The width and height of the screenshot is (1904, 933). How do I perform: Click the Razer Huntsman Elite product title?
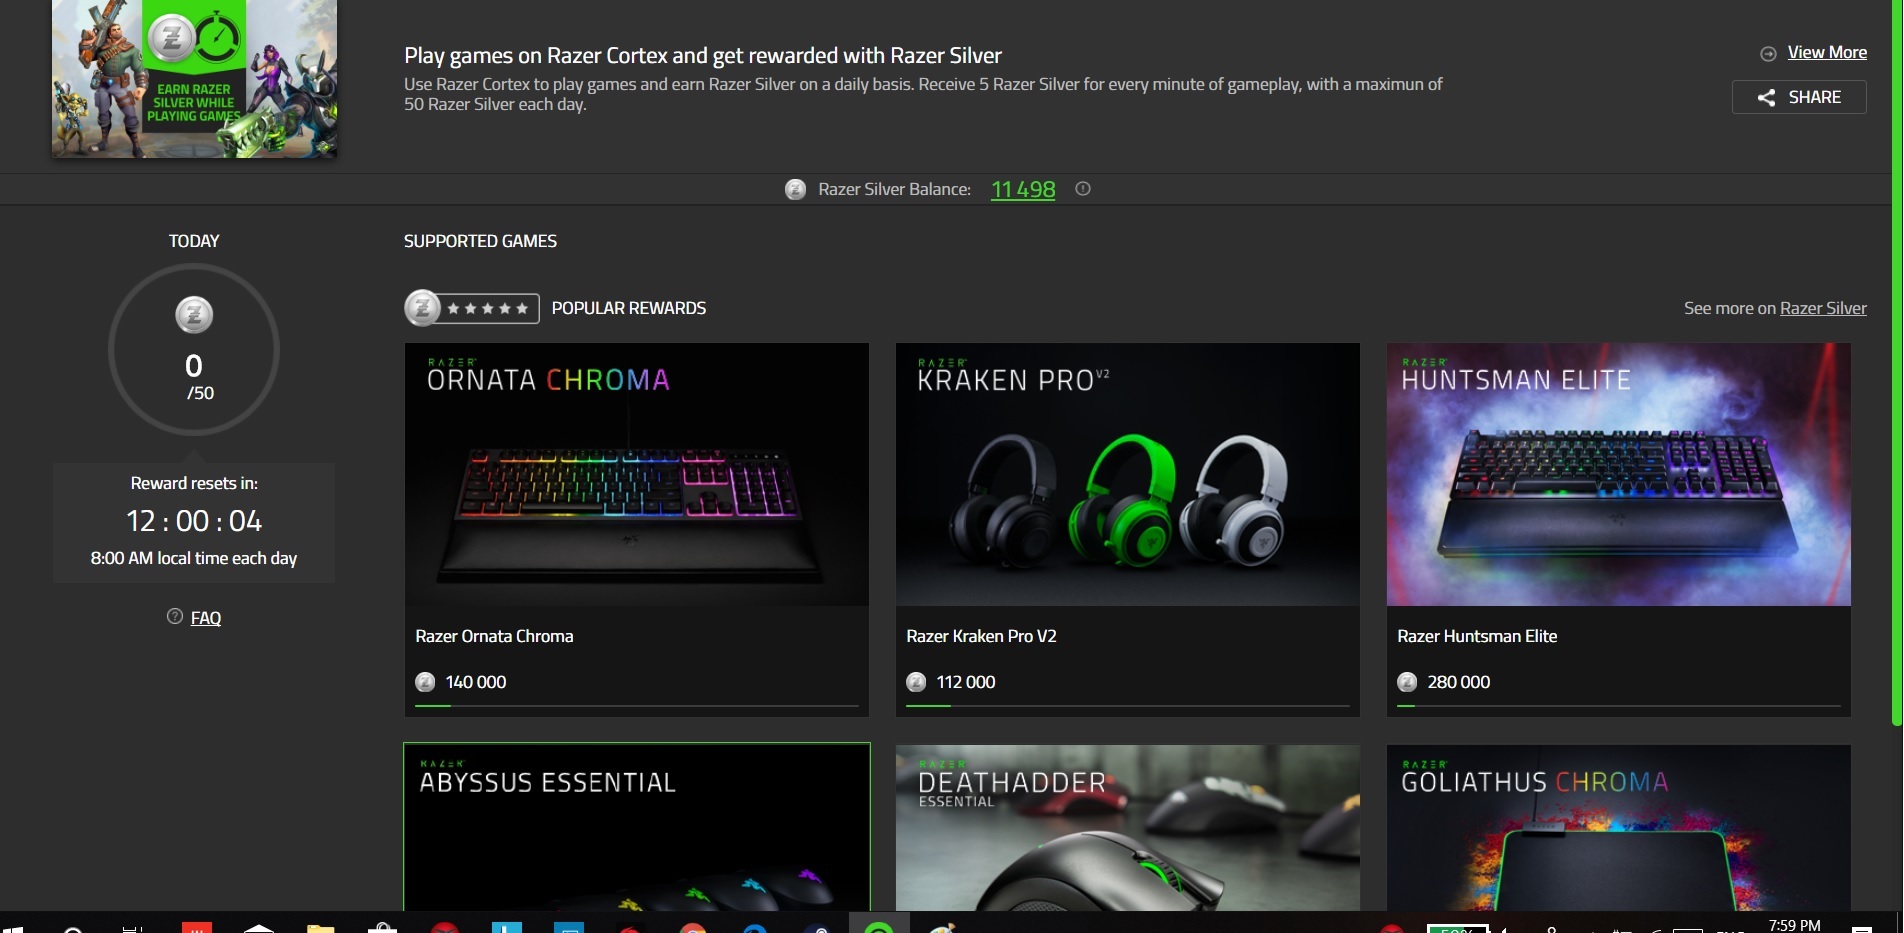[x=1477, y=636]
